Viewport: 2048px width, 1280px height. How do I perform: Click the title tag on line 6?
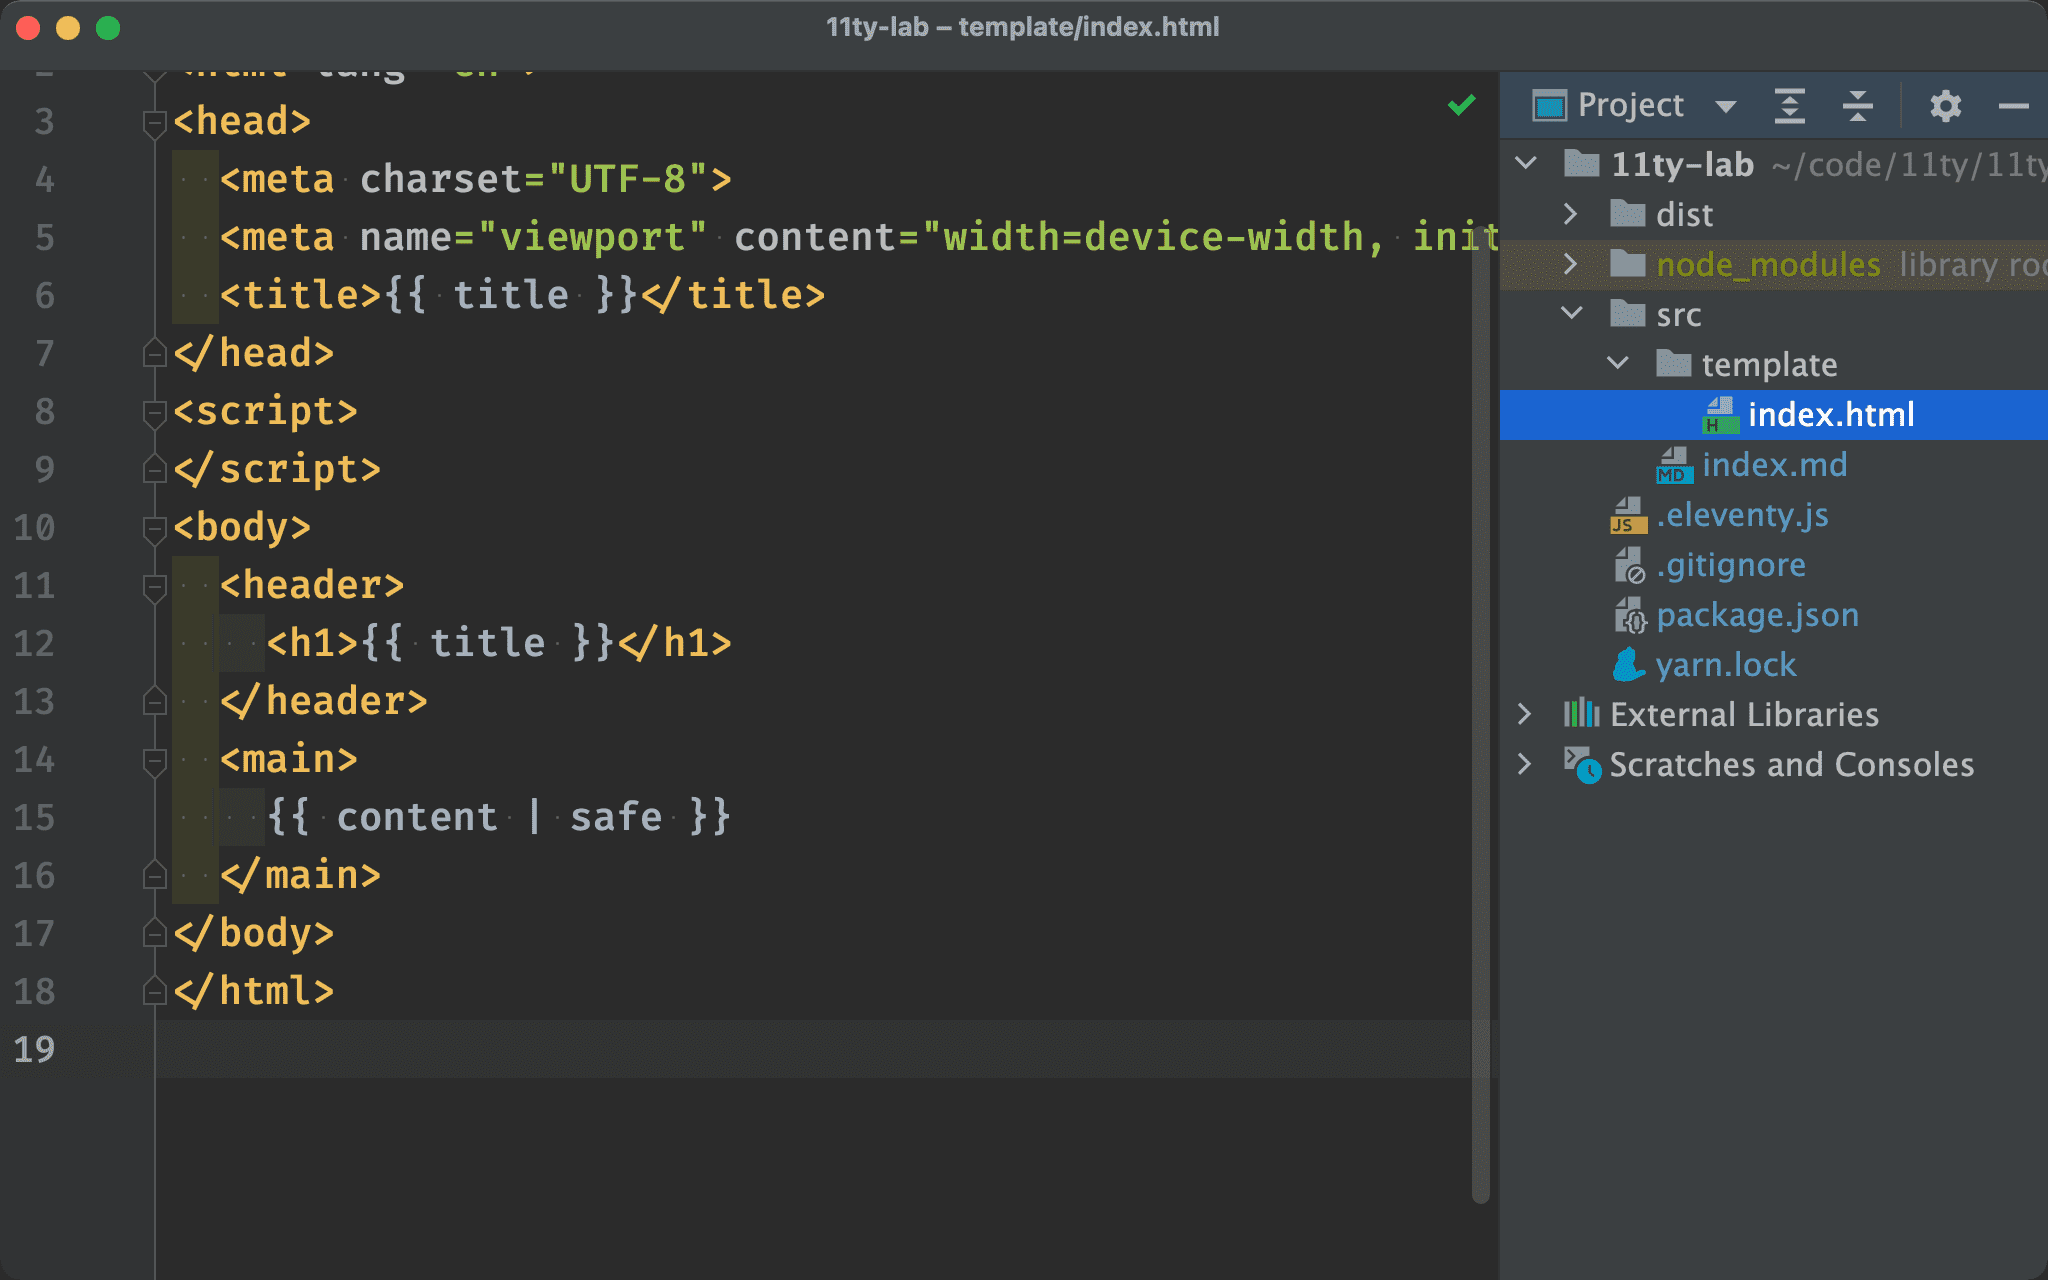(x=522, y=295)
